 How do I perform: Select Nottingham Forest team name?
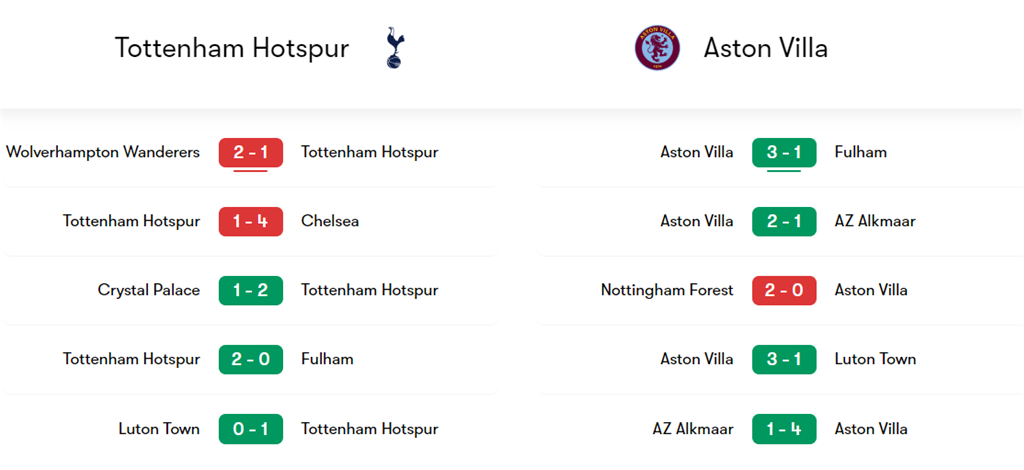667,290
